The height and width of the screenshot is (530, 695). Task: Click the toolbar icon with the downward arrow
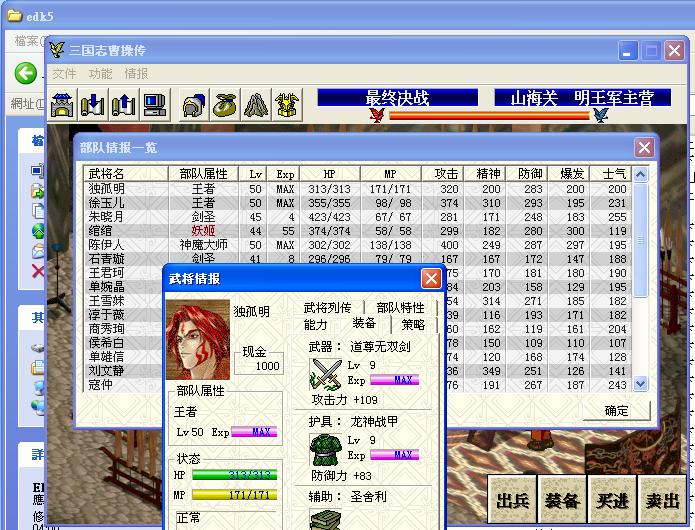93,104
